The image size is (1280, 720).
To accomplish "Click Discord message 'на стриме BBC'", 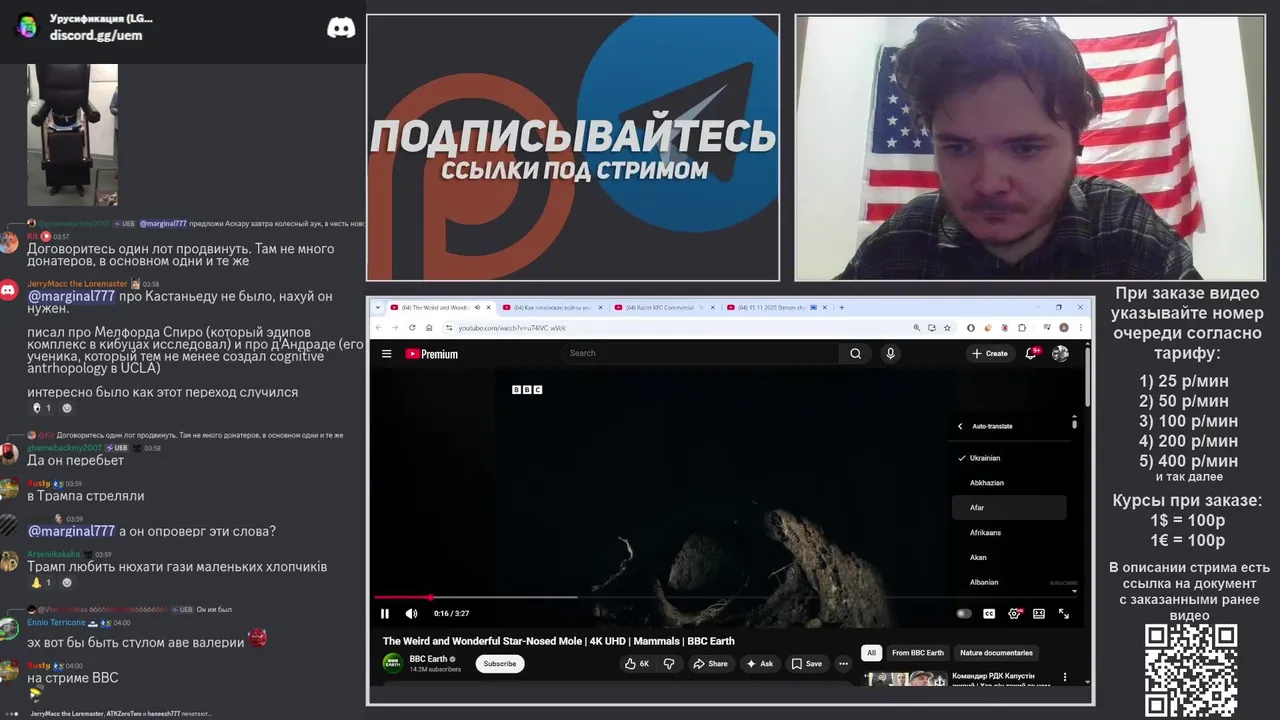I will (73, 678).
